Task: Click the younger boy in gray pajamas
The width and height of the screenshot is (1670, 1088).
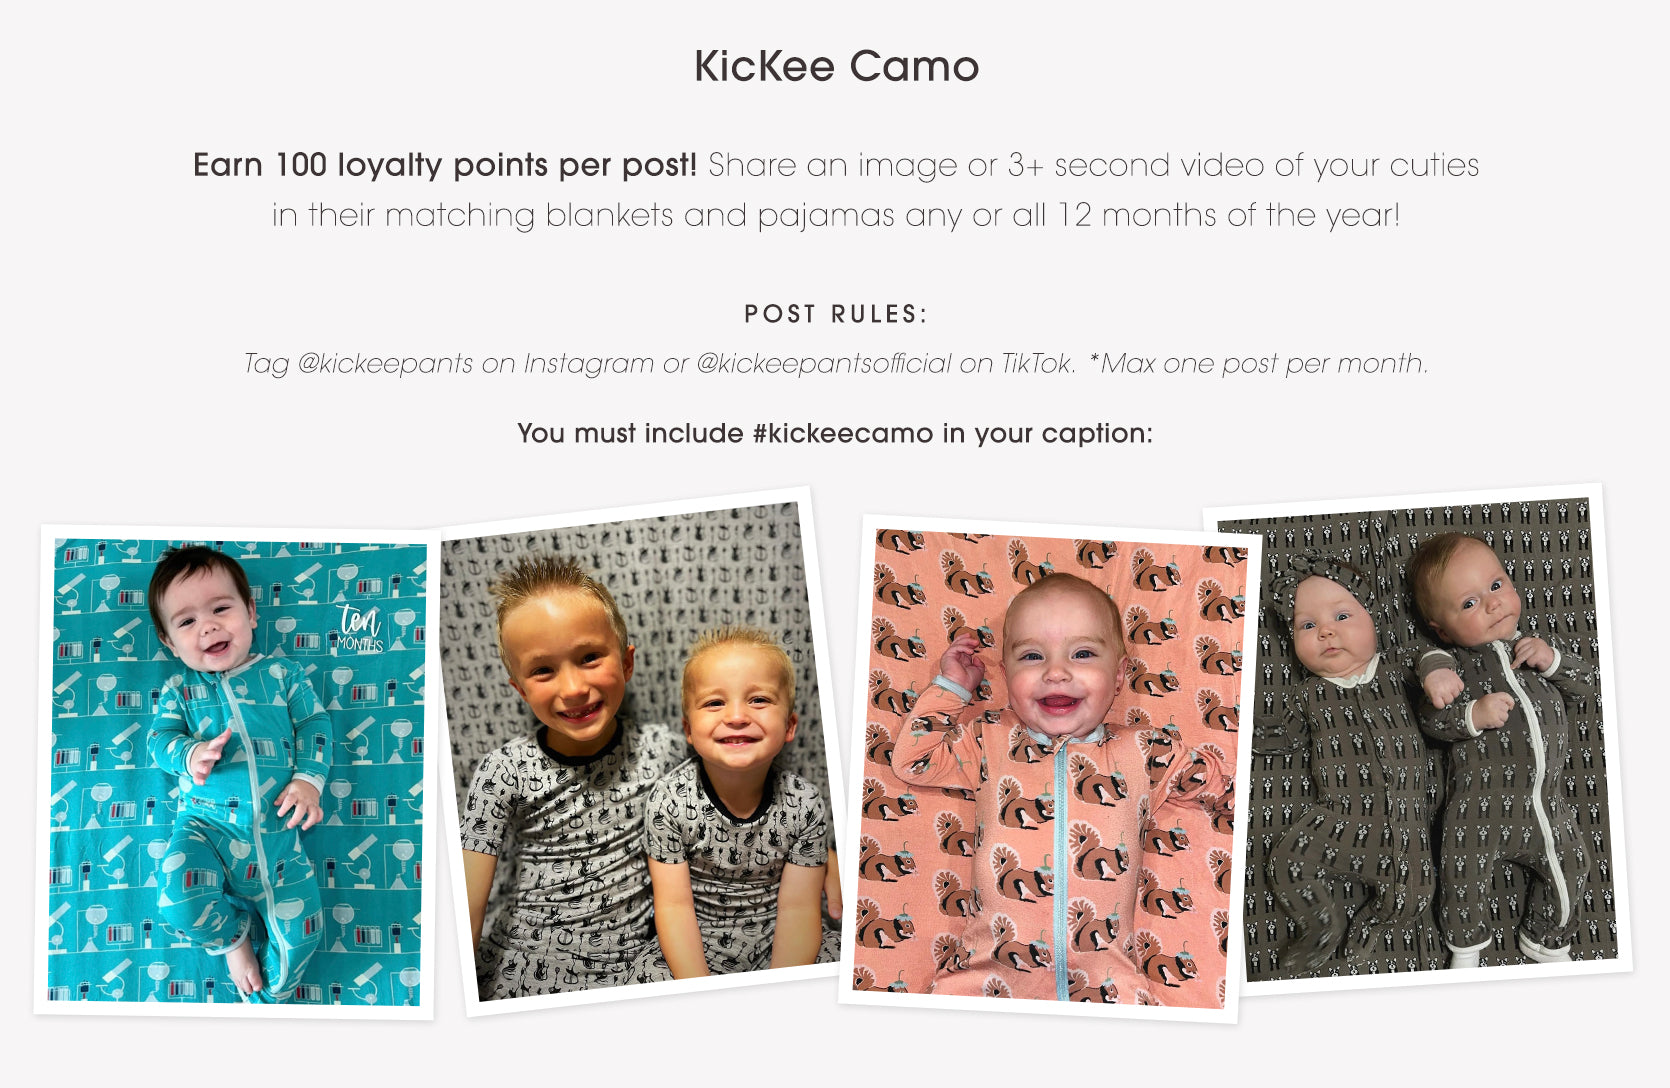Action: click(740, 800)
